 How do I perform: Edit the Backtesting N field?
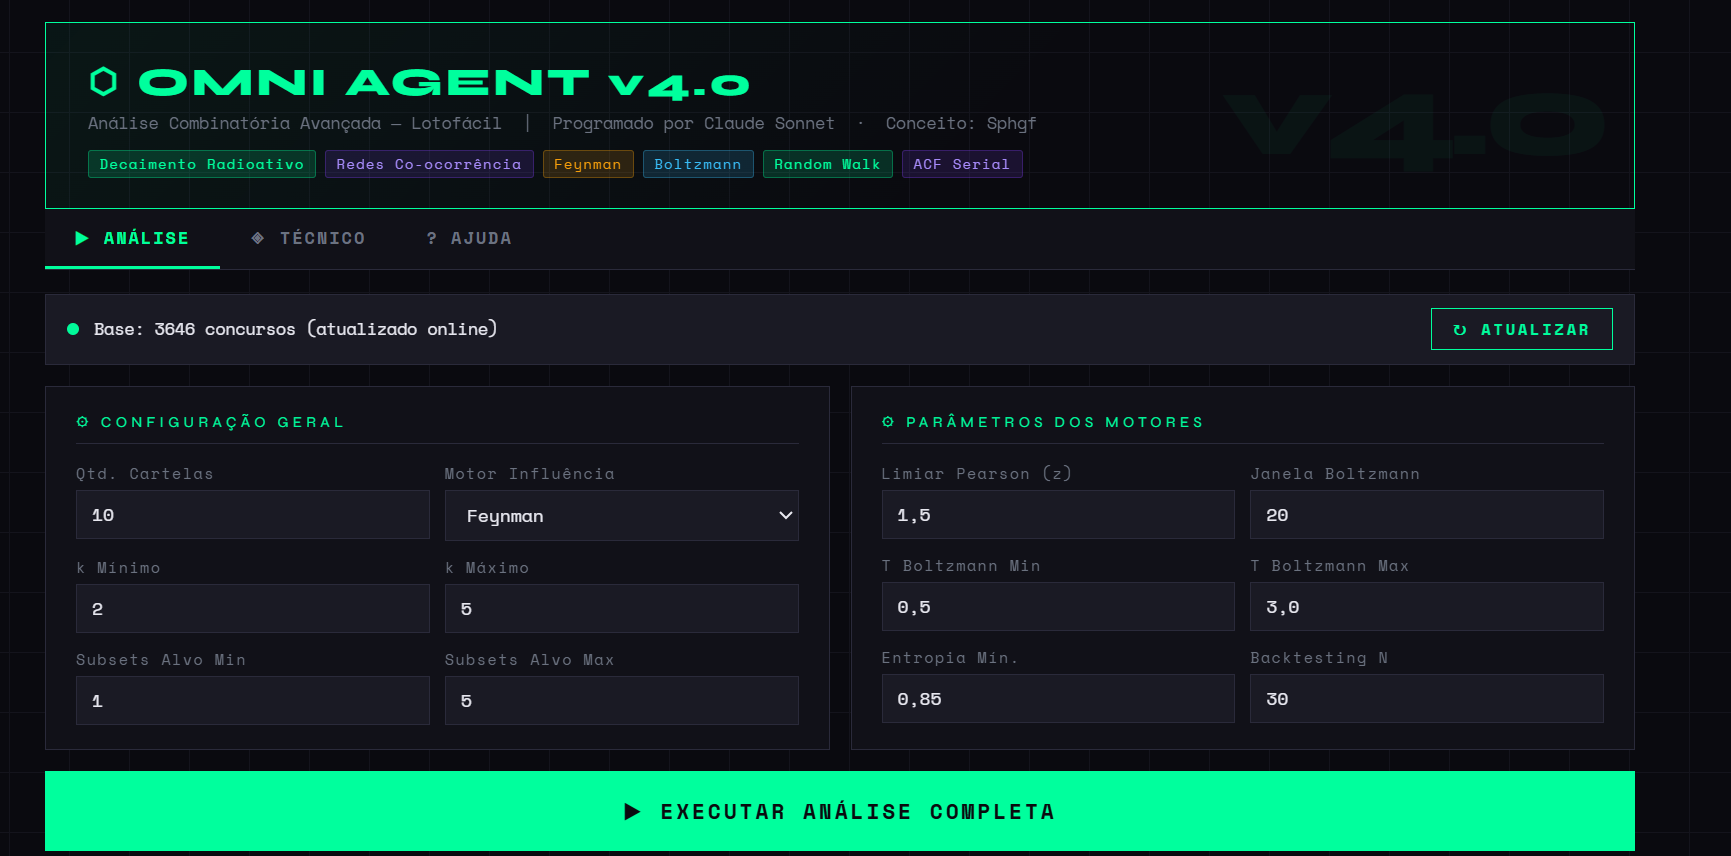point(1426,699)
